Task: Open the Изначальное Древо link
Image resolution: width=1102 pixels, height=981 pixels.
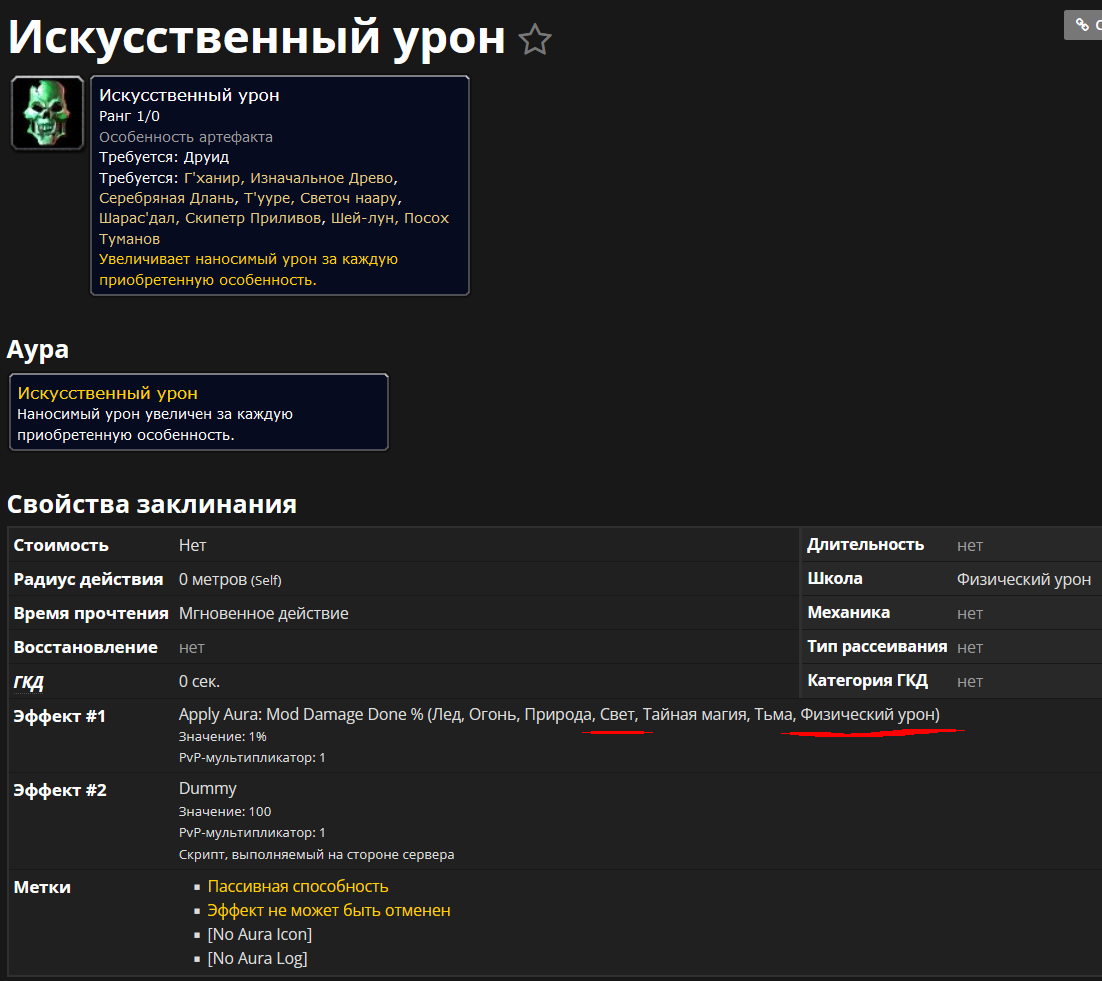Action: (x=321, y=178)
